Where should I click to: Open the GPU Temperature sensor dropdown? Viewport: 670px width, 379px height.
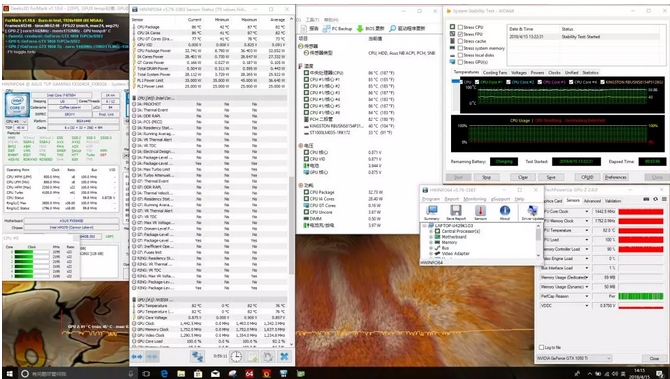(587, 230)
